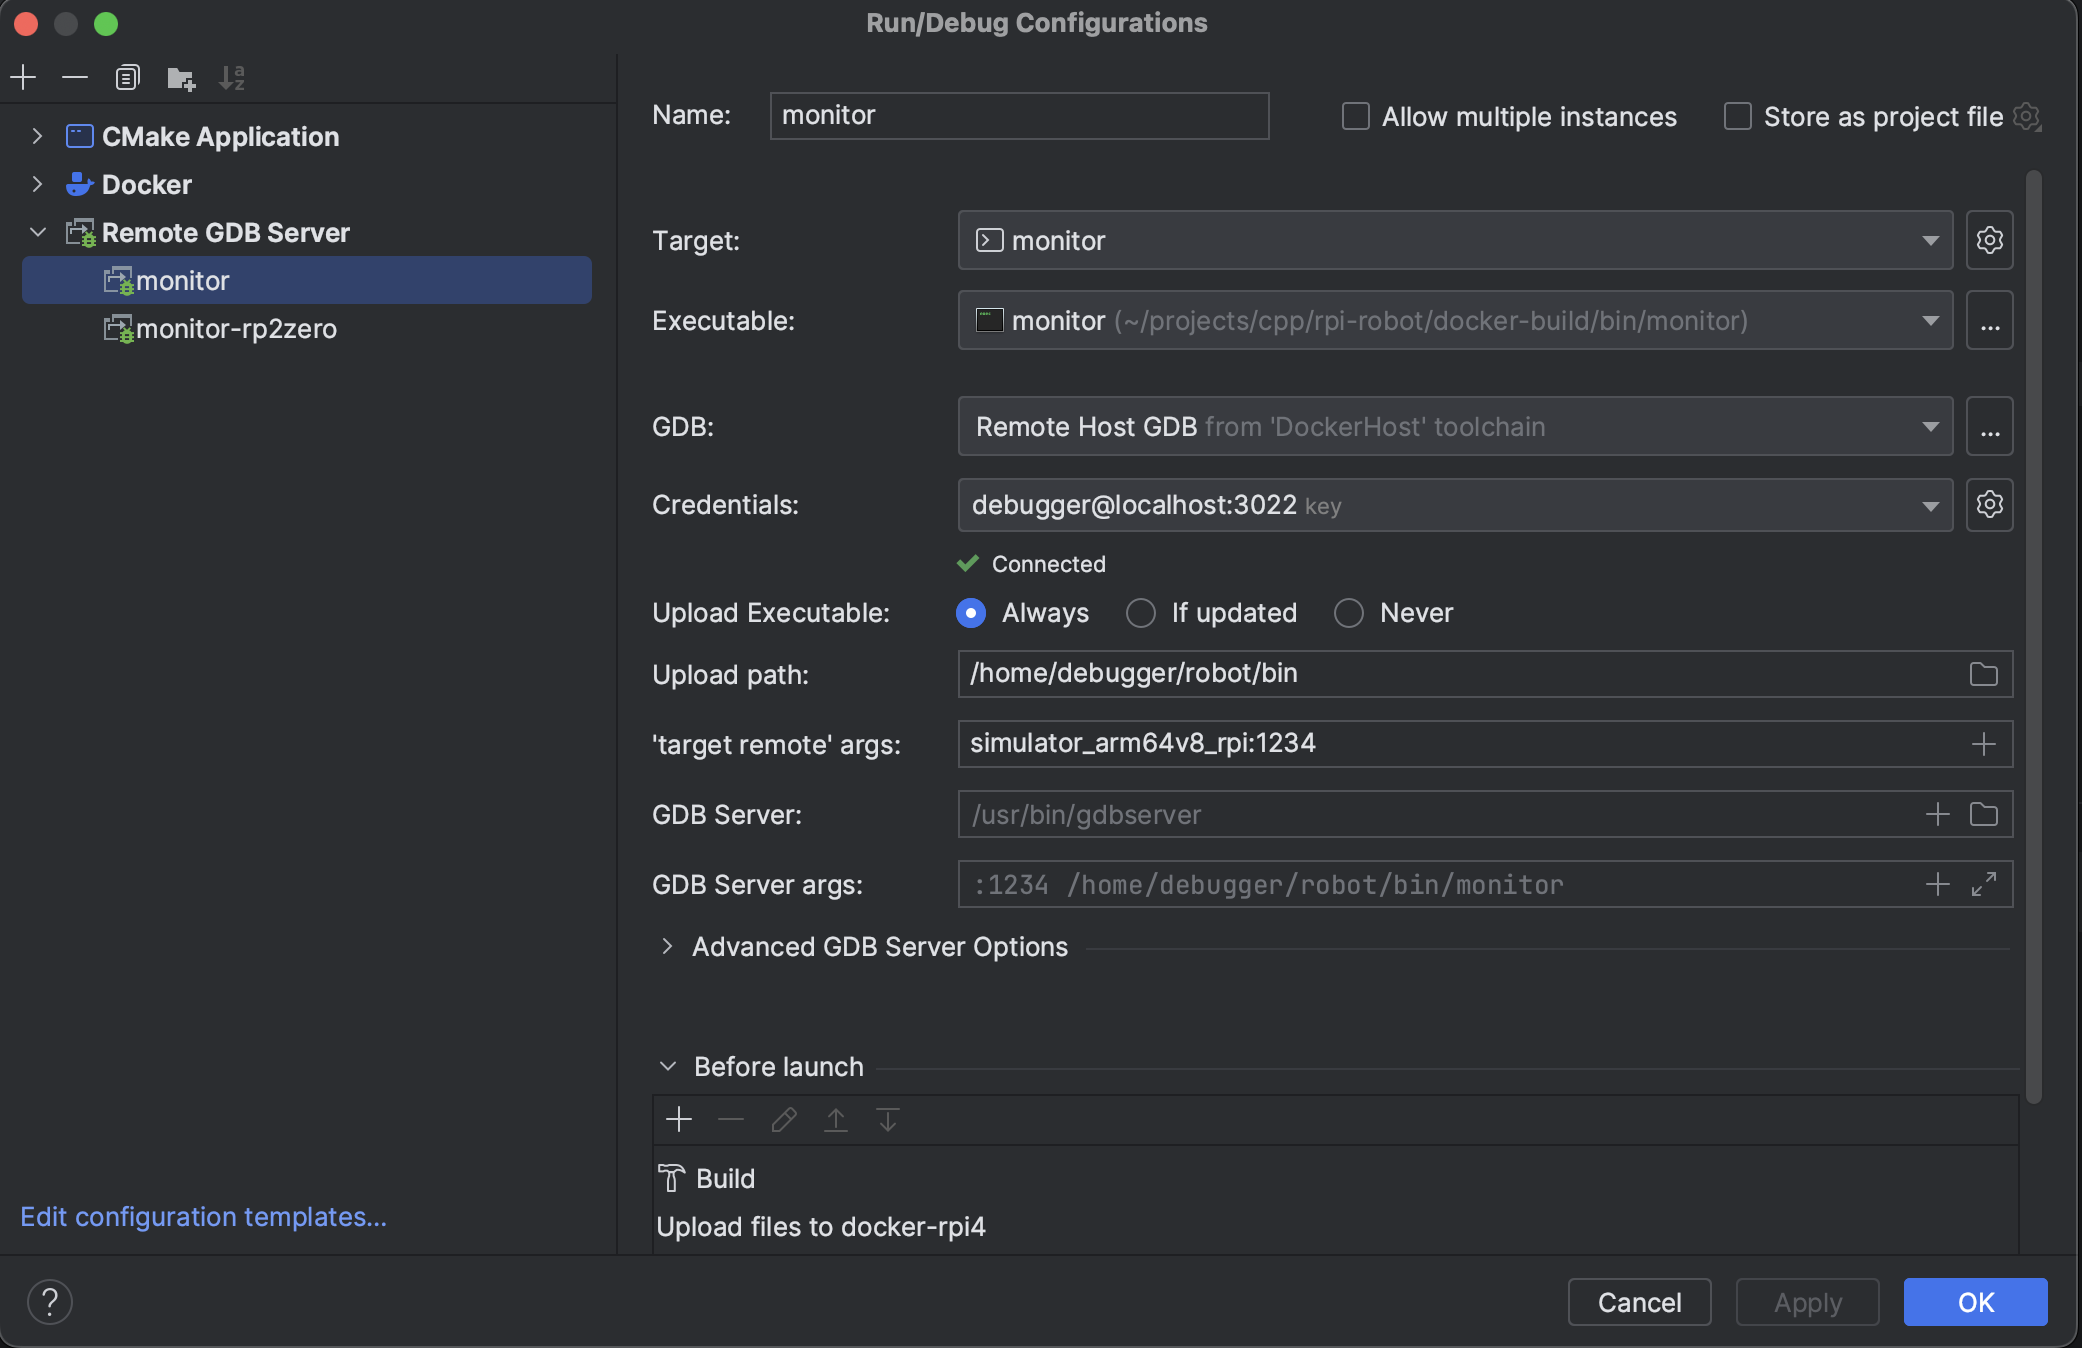Check Store as project file
This screenshot has height=1348, width=2082.
click(x=1738, y=116)
